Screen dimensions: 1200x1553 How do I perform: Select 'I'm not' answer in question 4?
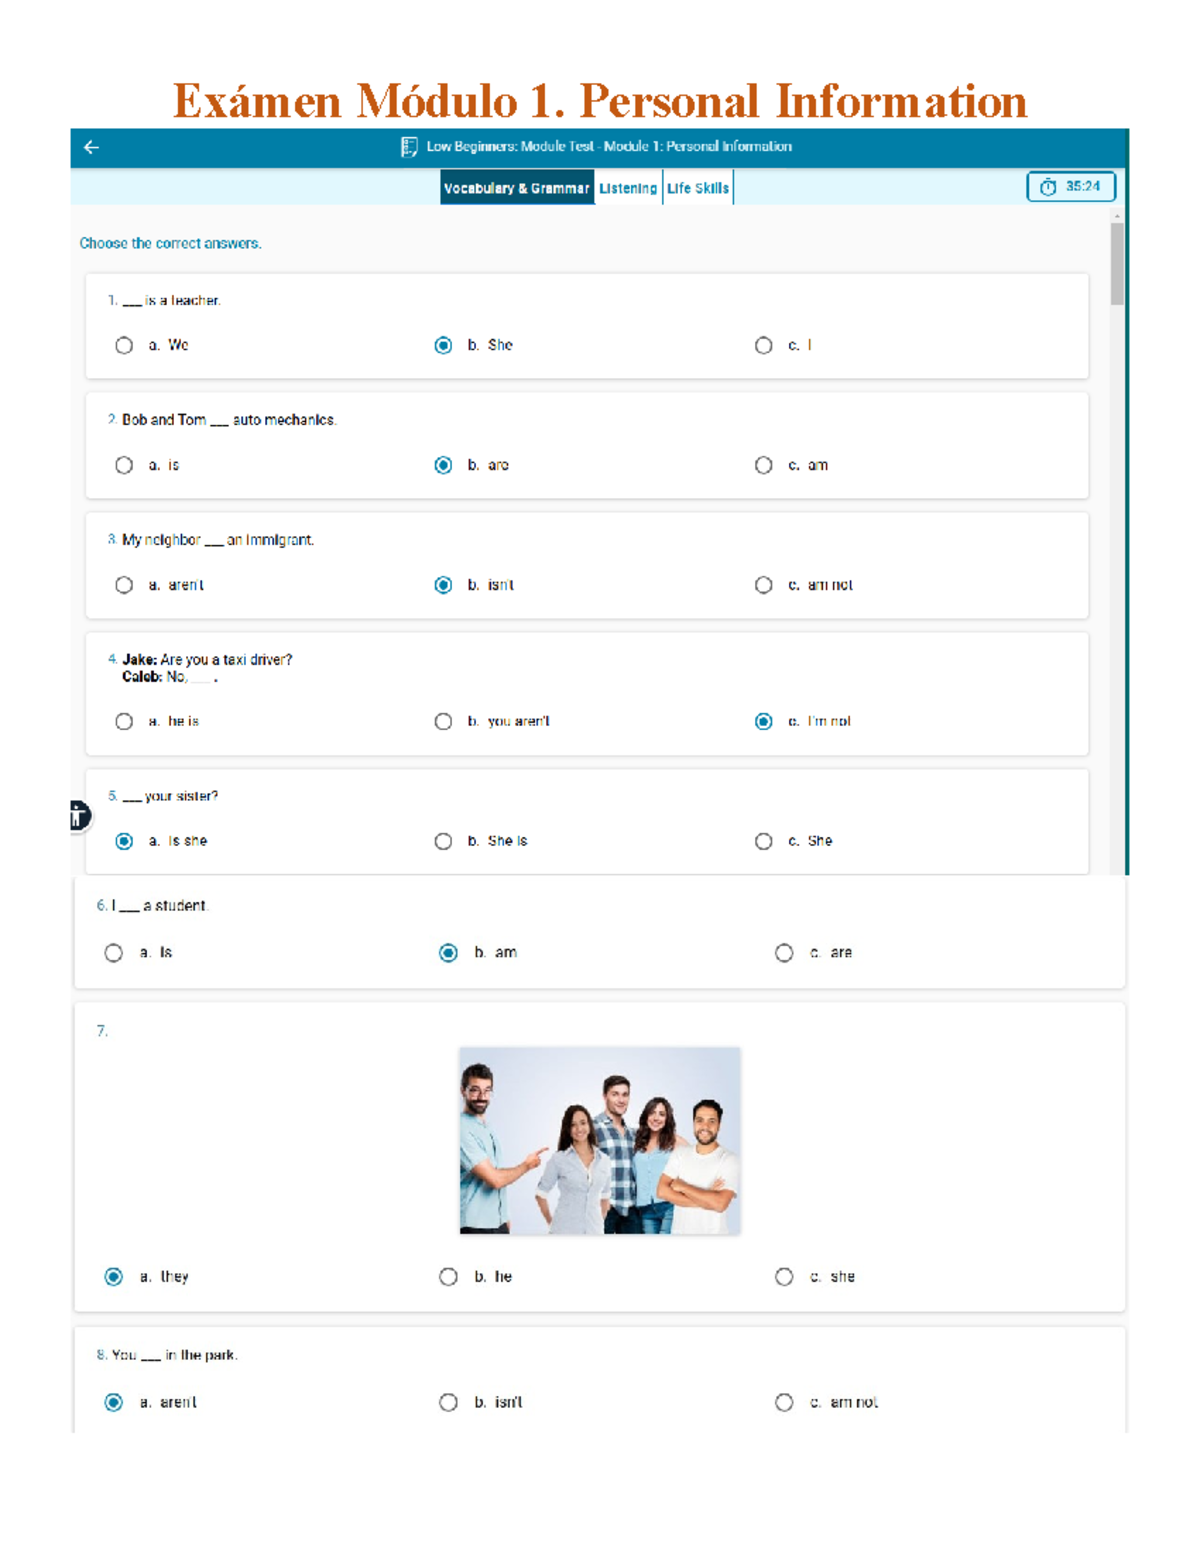(763, 720)
